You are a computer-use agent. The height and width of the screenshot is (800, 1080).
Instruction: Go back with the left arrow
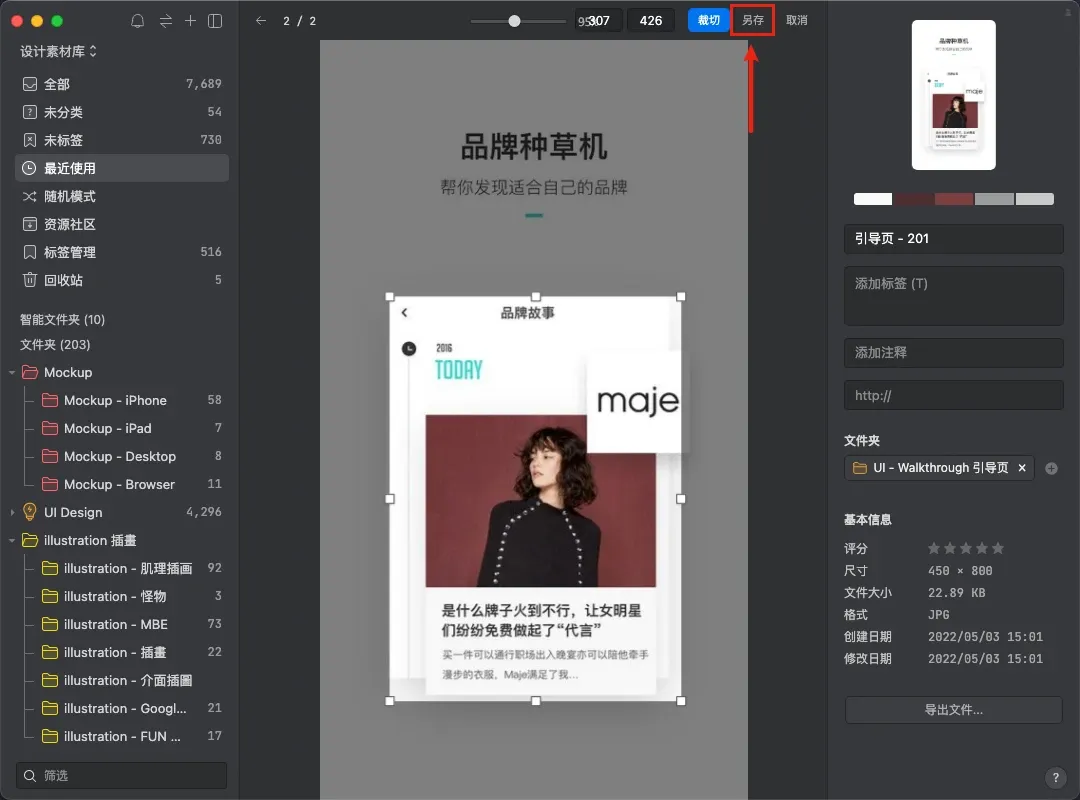click(260, 21)
